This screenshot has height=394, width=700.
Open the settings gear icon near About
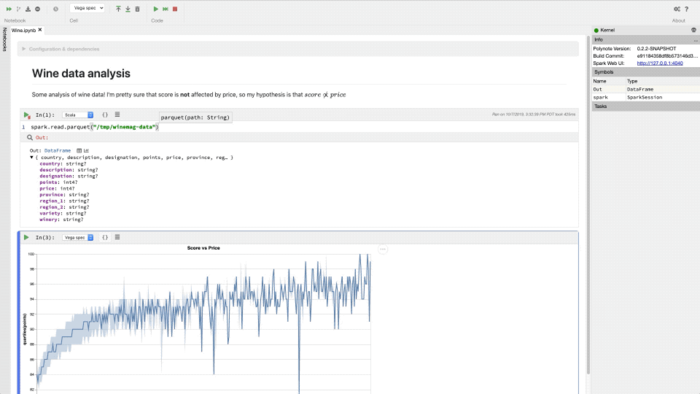677,9
